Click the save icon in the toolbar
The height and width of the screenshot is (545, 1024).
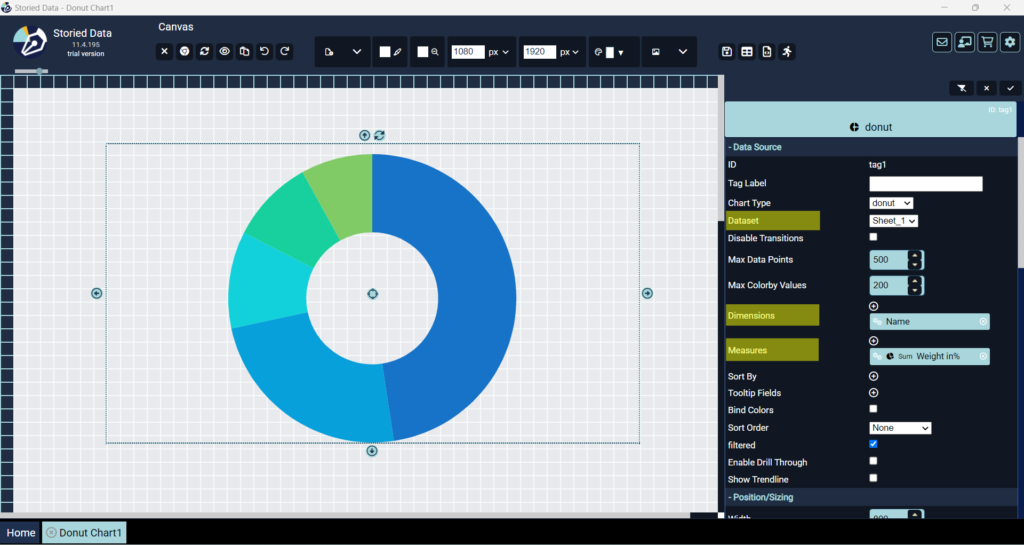pyautogui.click(x=727, y=52)
